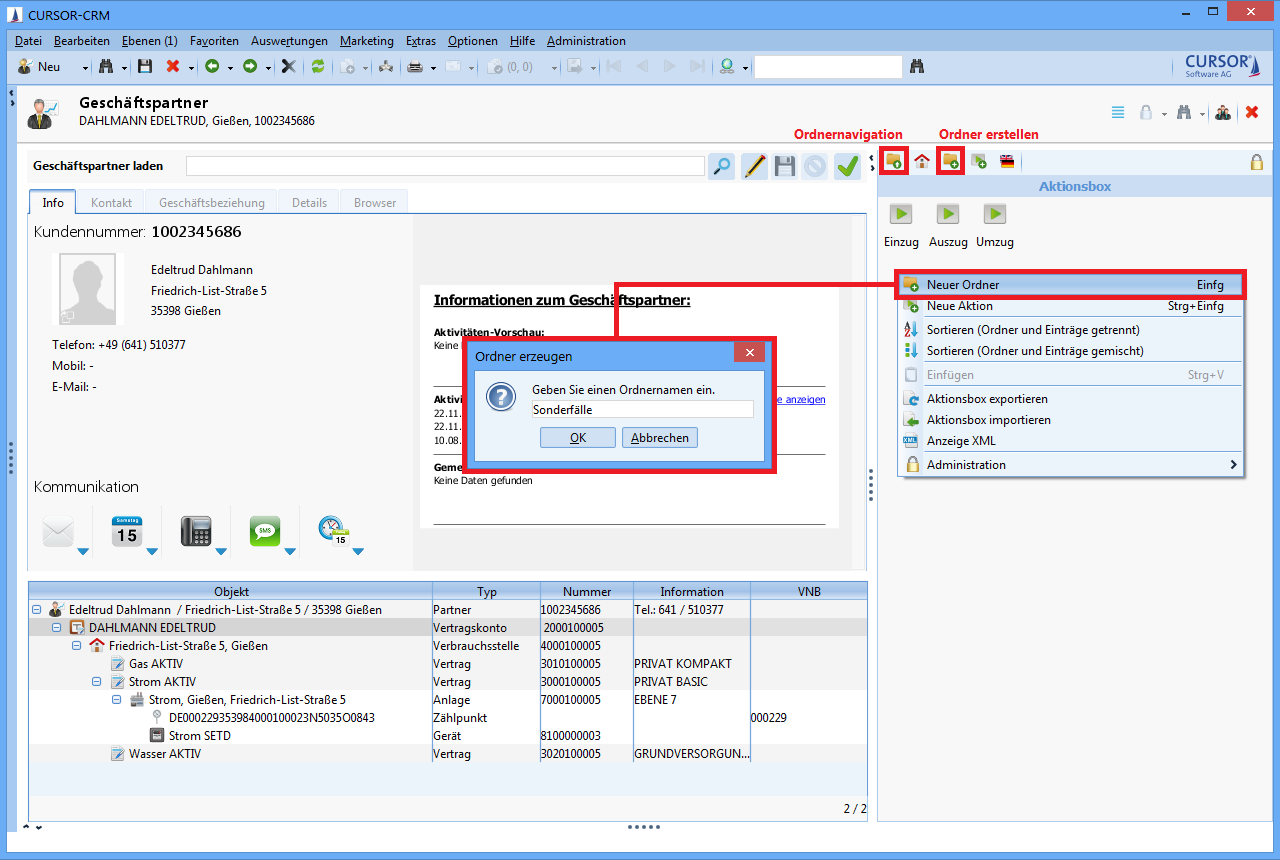Start the Umzug action button
Image resolution: width=1280 pixels, height=860 pixels.
[x=994, y=214]
